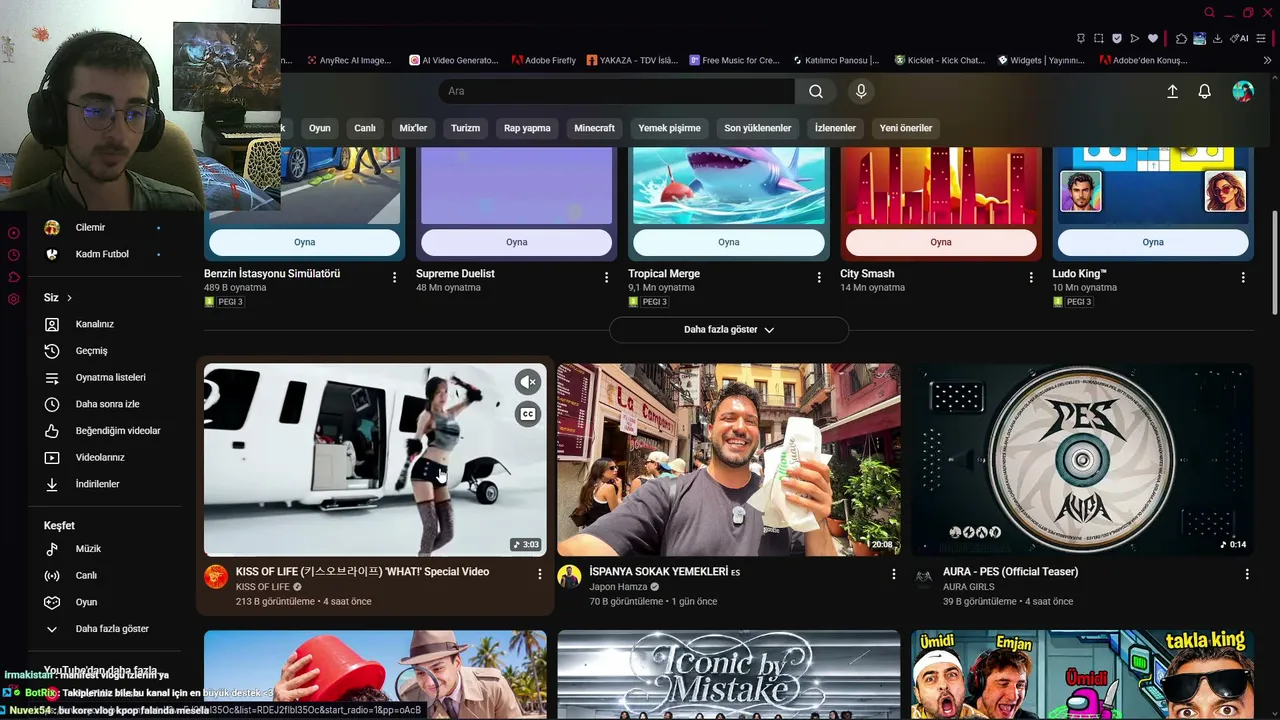Click the YouTube search magnifier button

(x=816, y=91)
